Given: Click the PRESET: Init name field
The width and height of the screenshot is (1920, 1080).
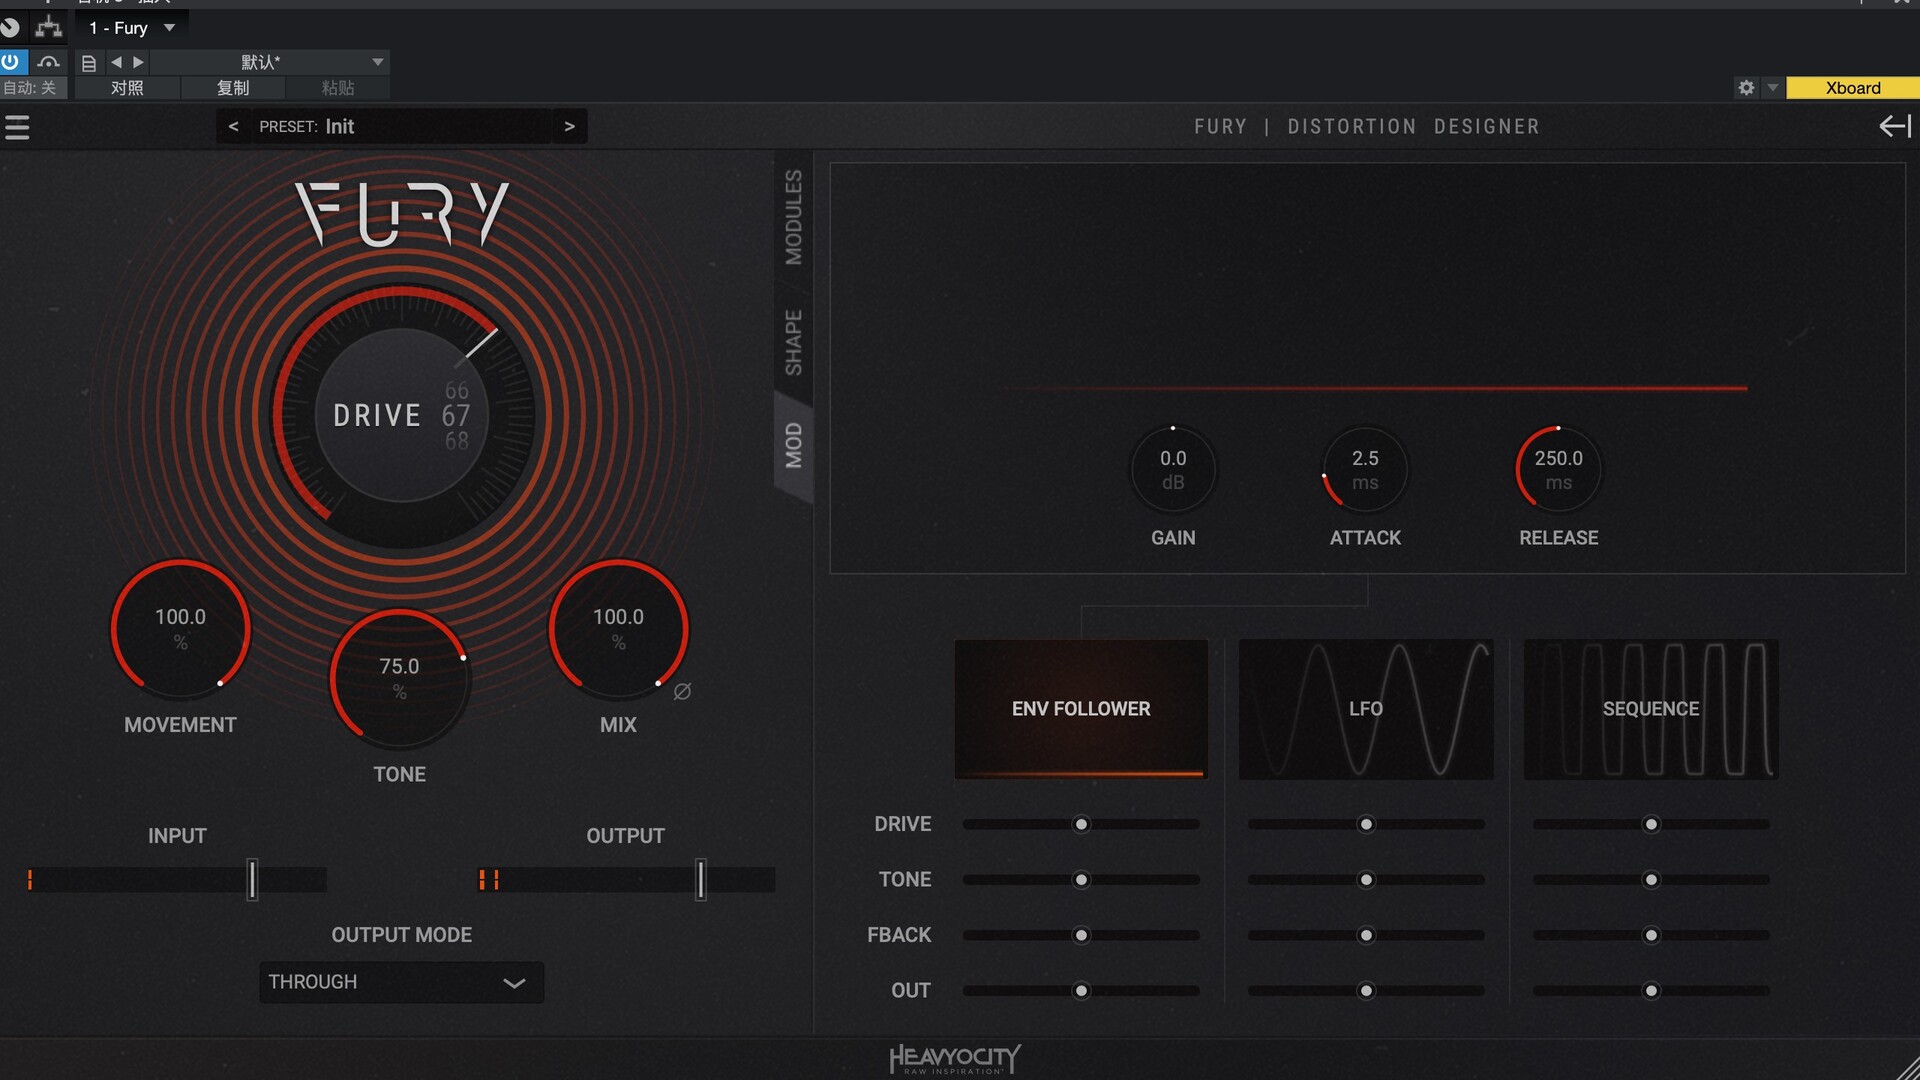Looking at the screenshot, I should (x=401, y=126).
